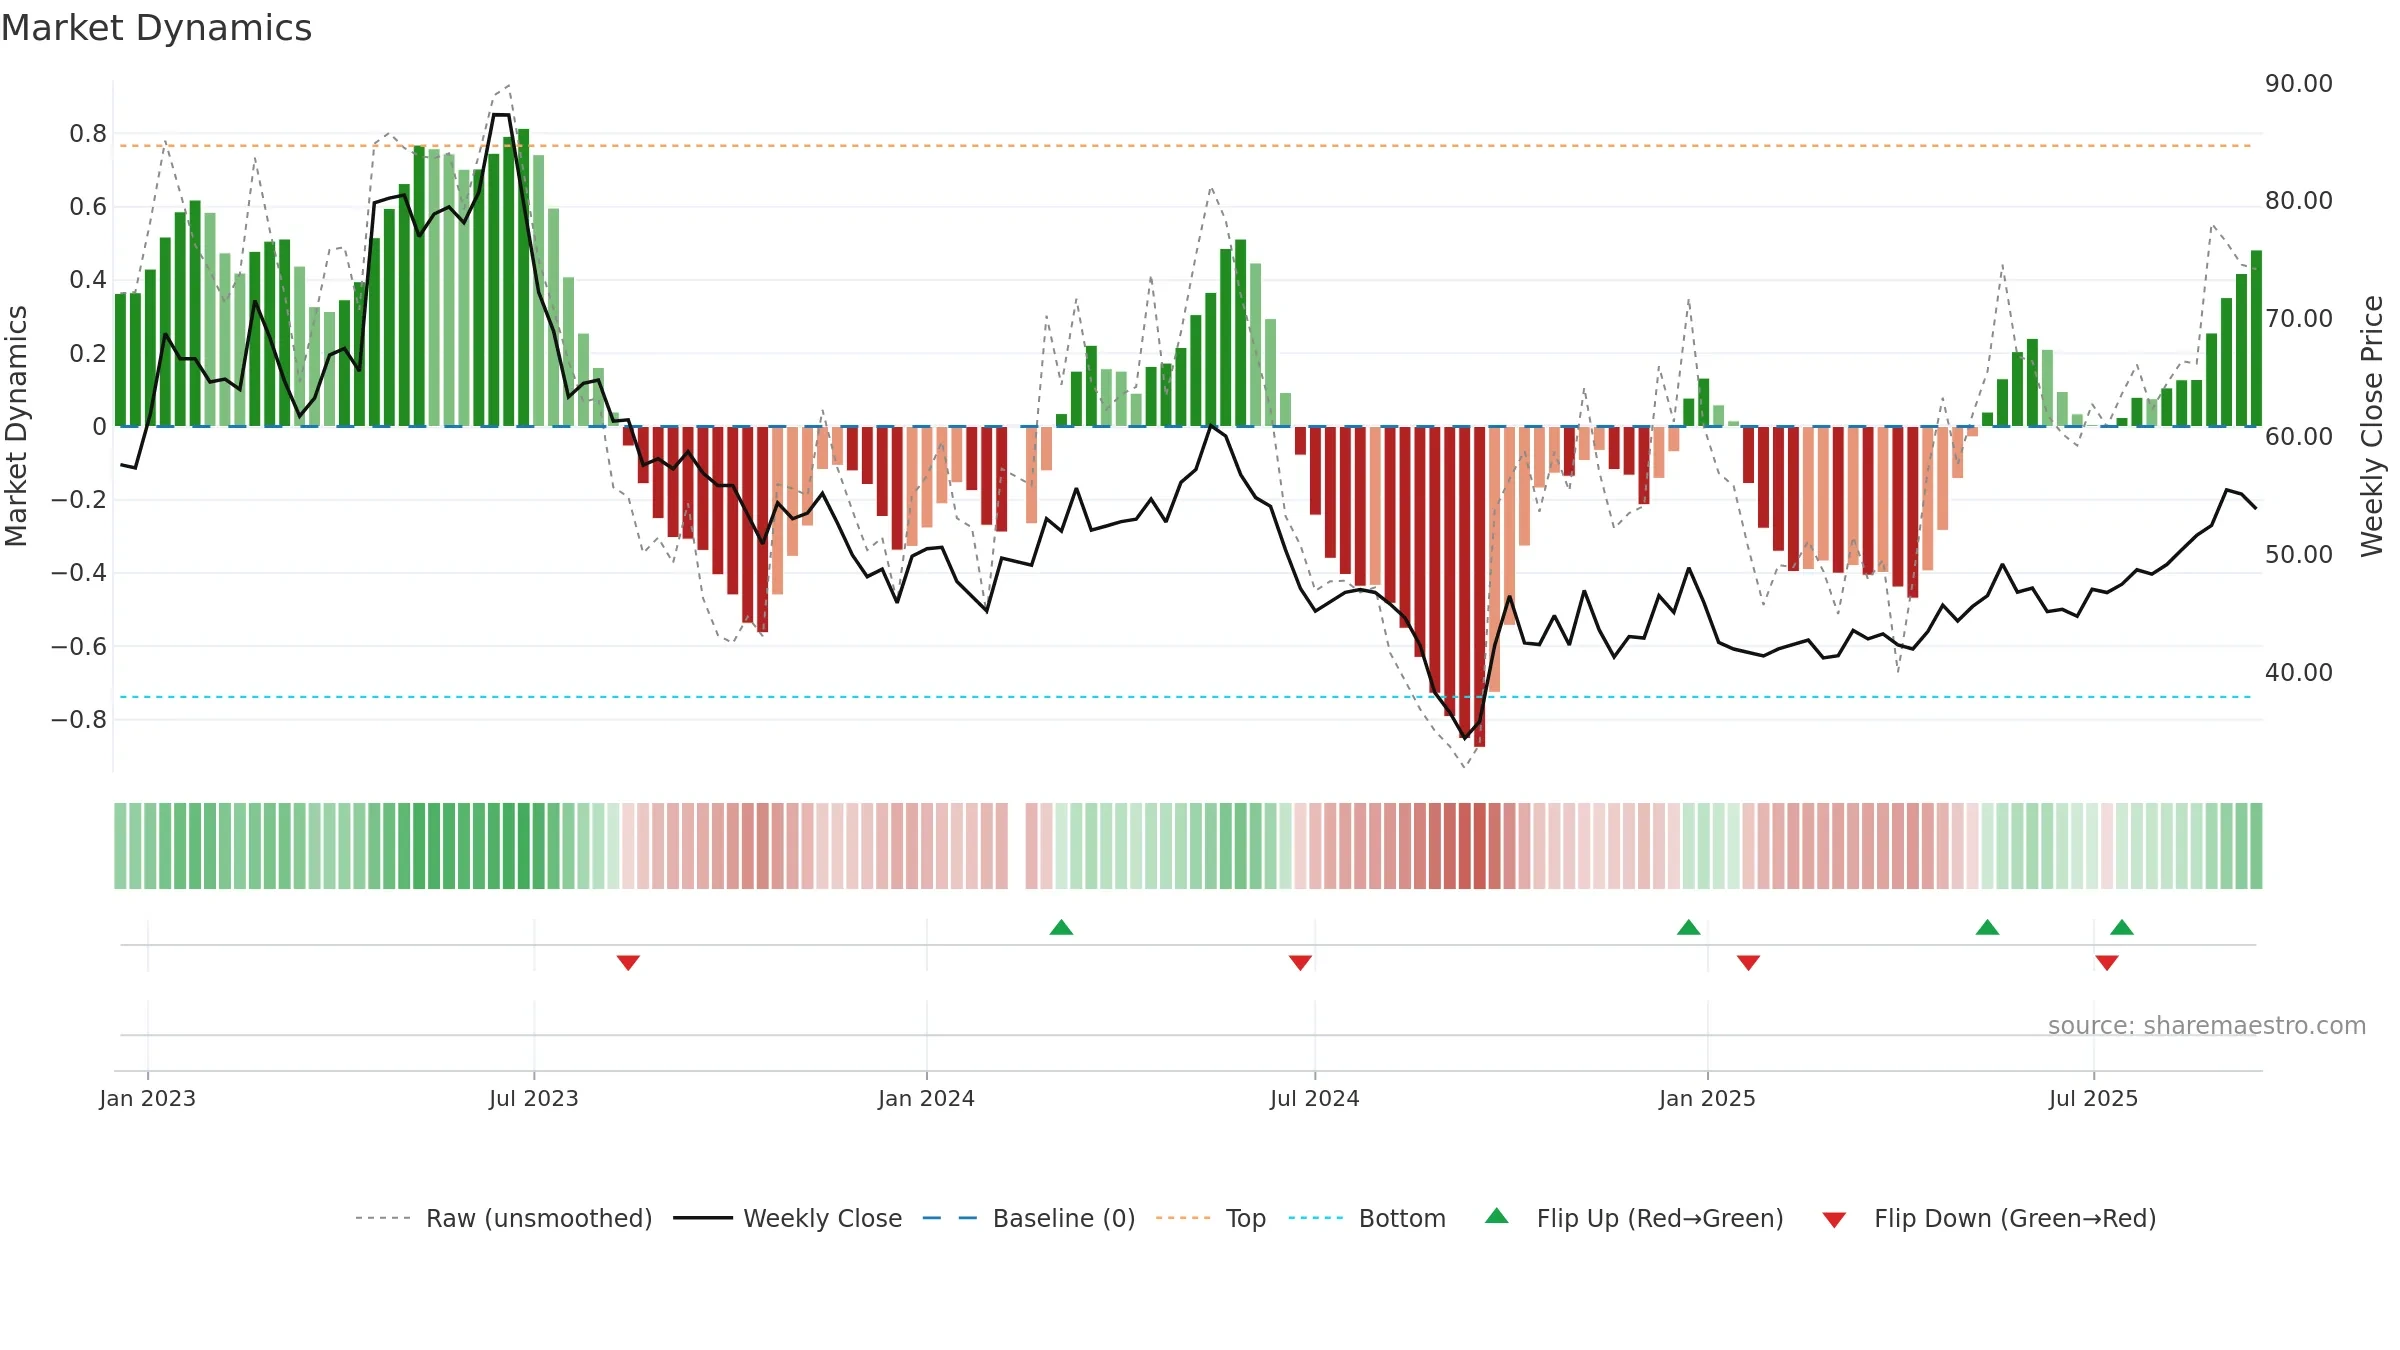Click the Jul 2024 x-axis label
Screen dimensions: 2400x1350
[1315, 1098]
